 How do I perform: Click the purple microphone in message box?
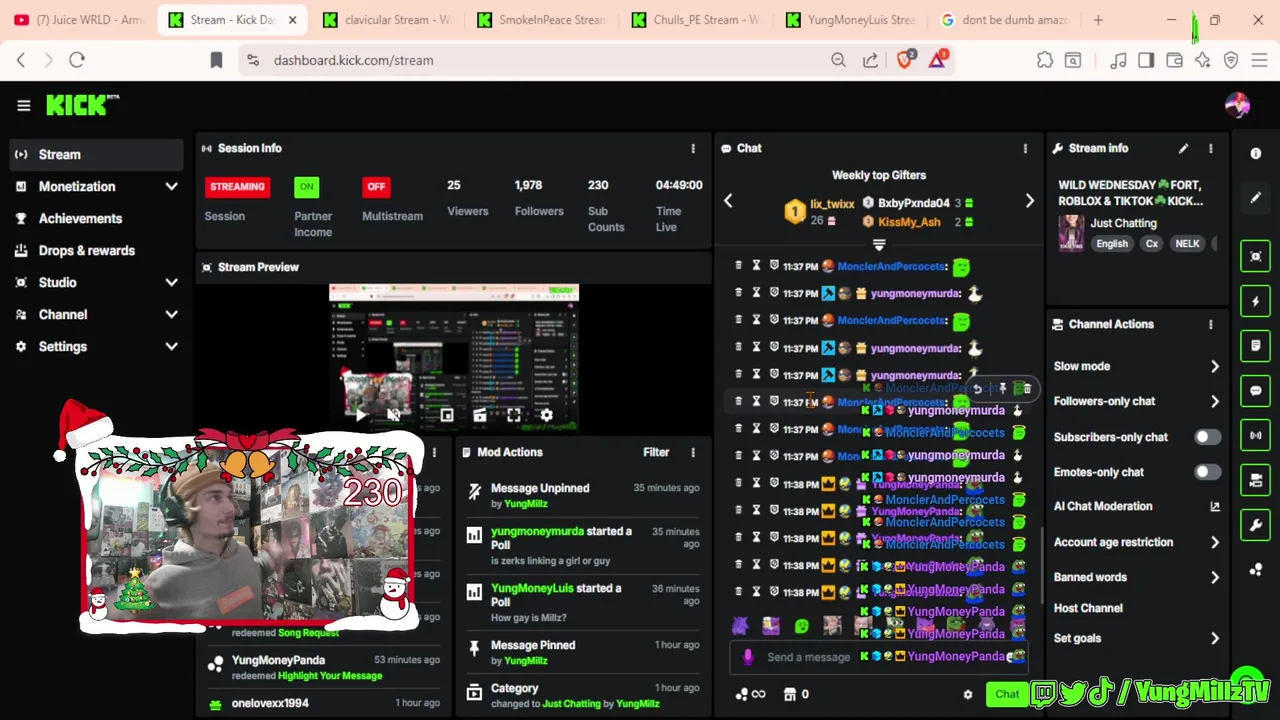(x=748, y=657)
